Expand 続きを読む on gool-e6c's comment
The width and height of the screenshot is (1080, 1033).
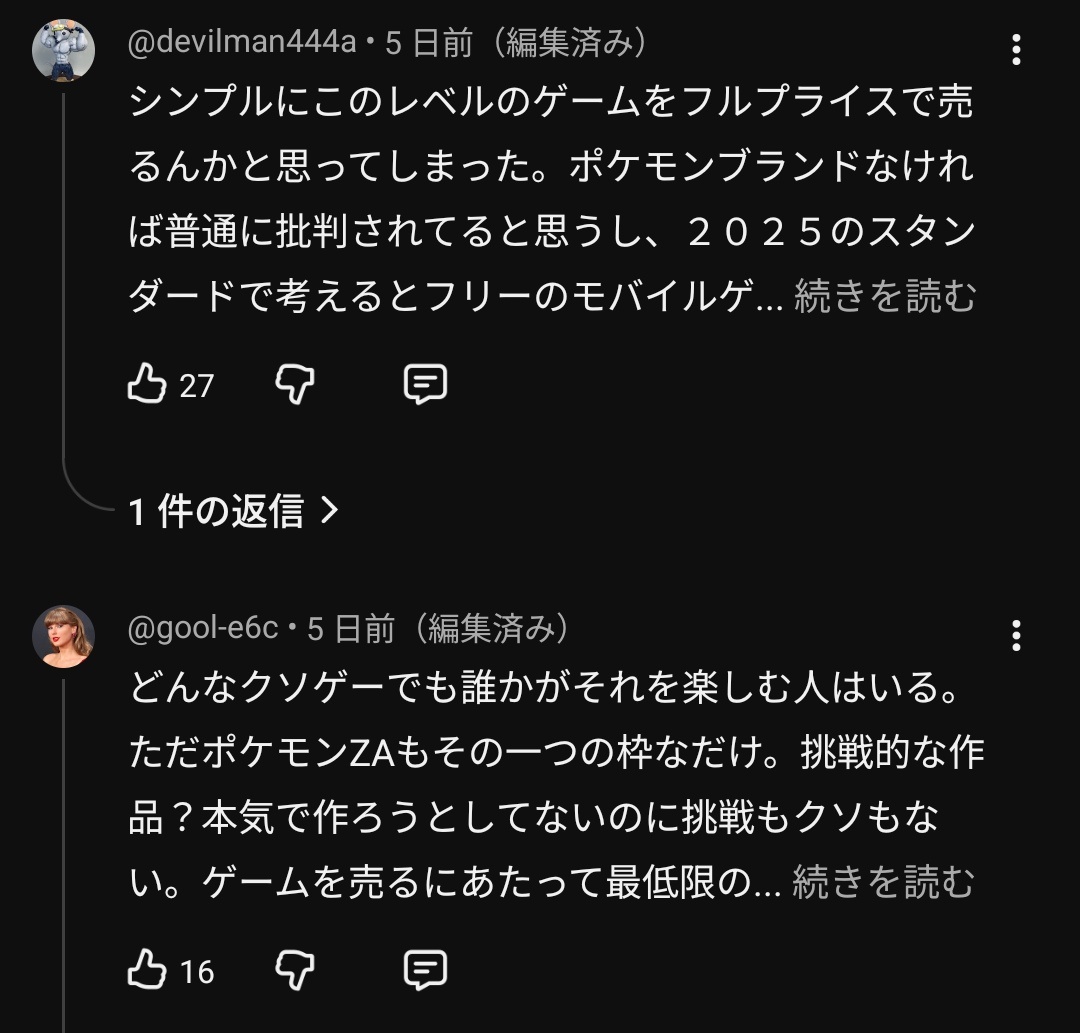(884, 883)
